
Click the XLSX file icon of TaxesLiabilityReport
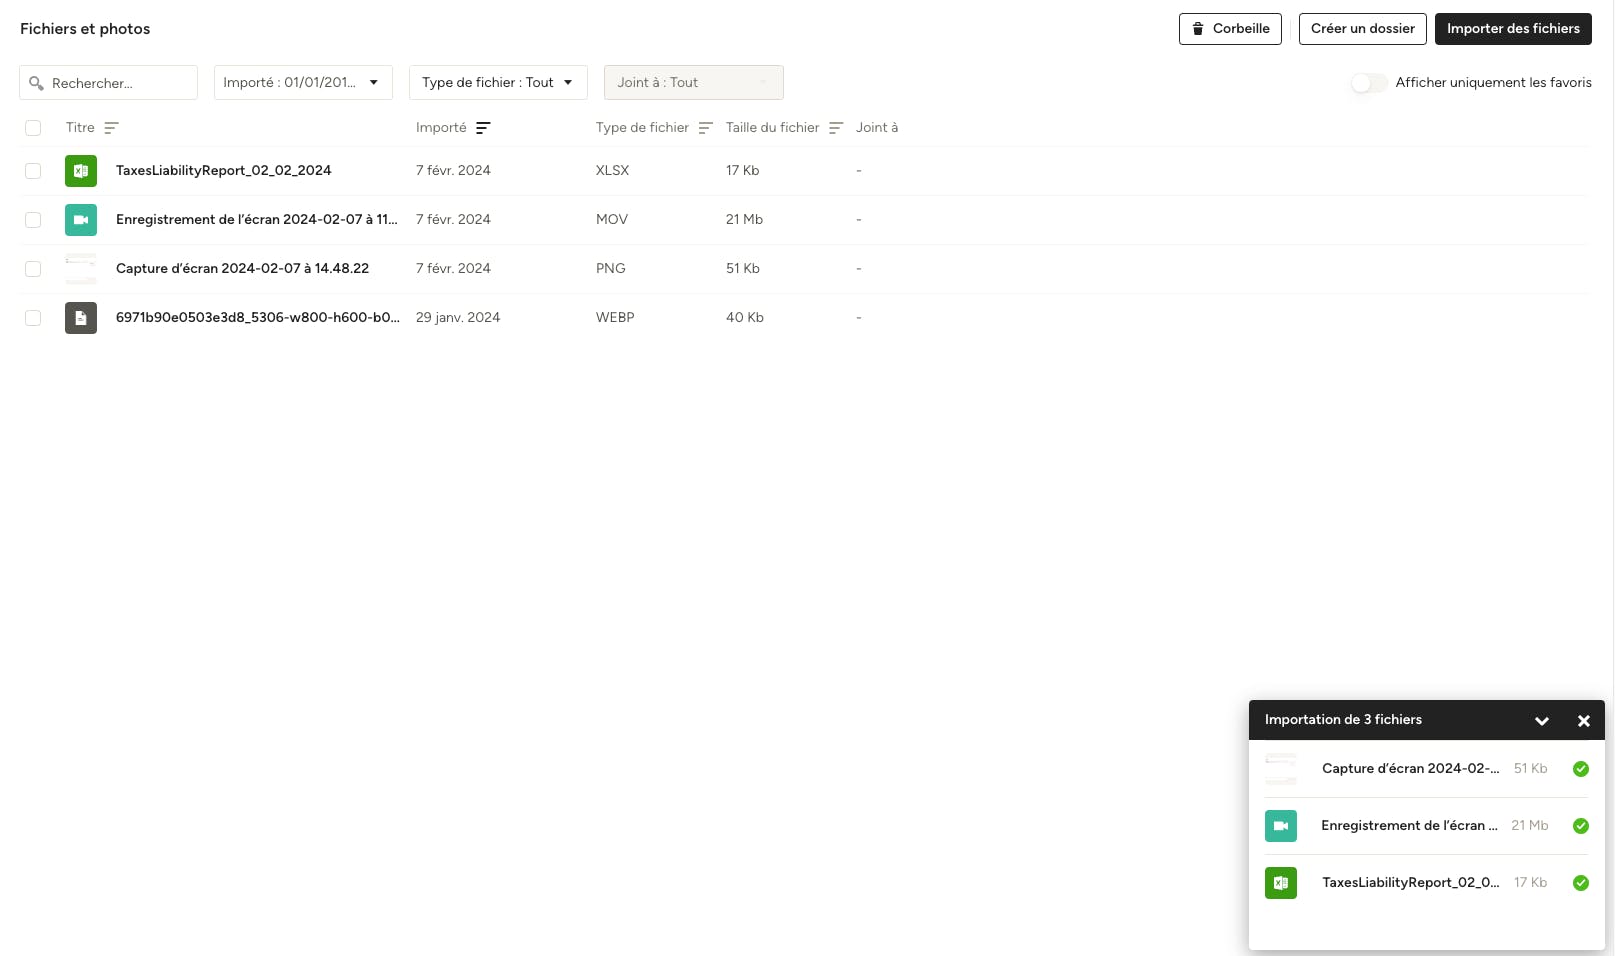[x=81, y=171]
